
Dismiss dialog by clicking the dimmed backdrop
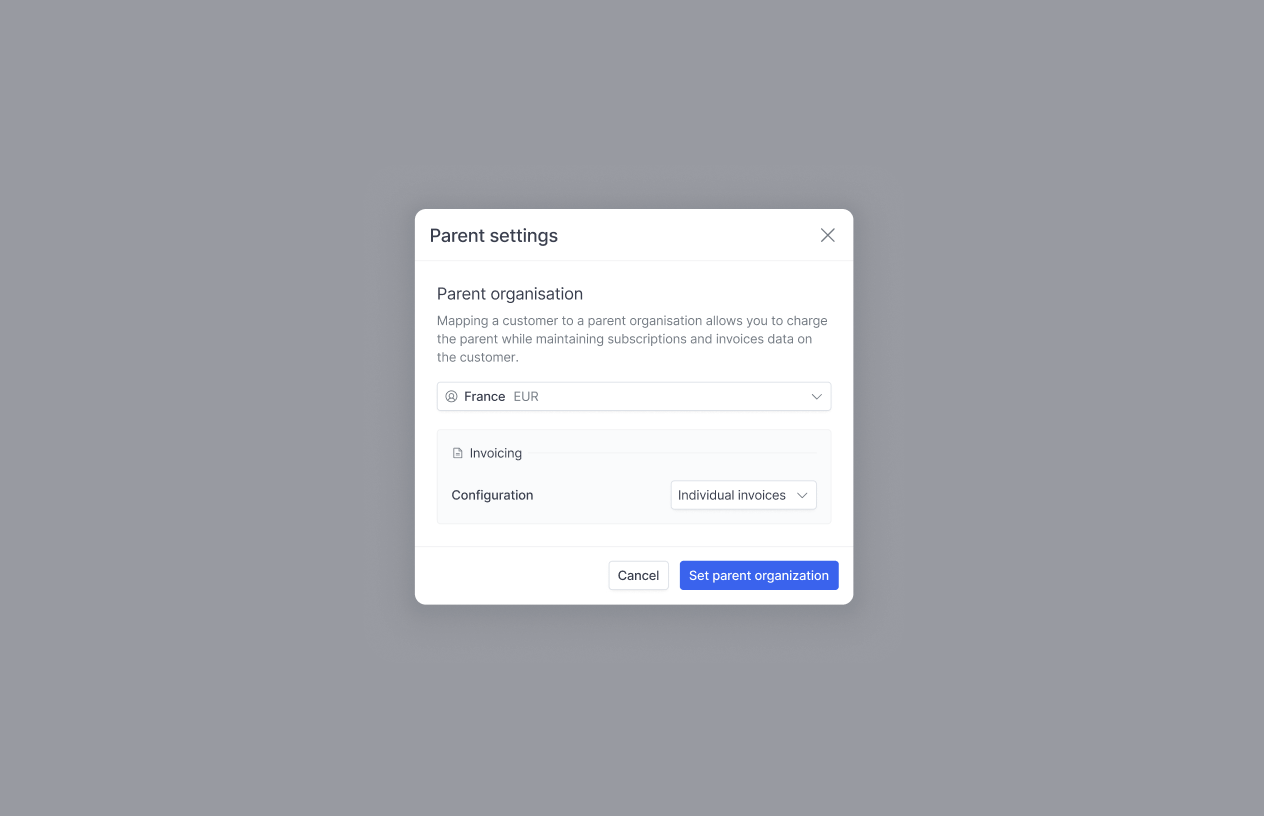(x=200, y=400)
